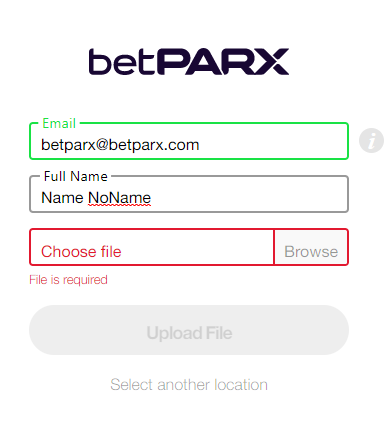Click the betPARX logo
The height and width of the screenshot is (422, 391).
coord(189,62)
